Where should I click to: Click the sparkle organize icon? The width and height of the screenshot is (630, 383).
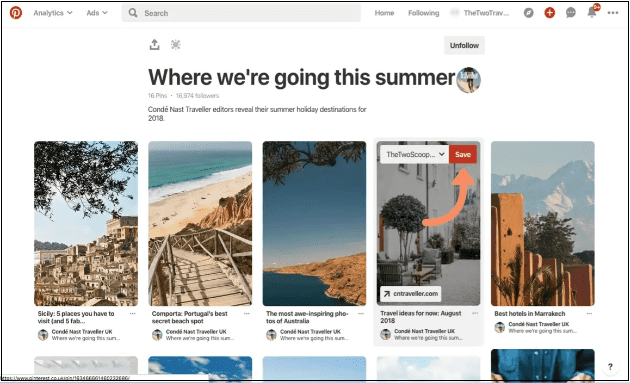pos(176,45)
